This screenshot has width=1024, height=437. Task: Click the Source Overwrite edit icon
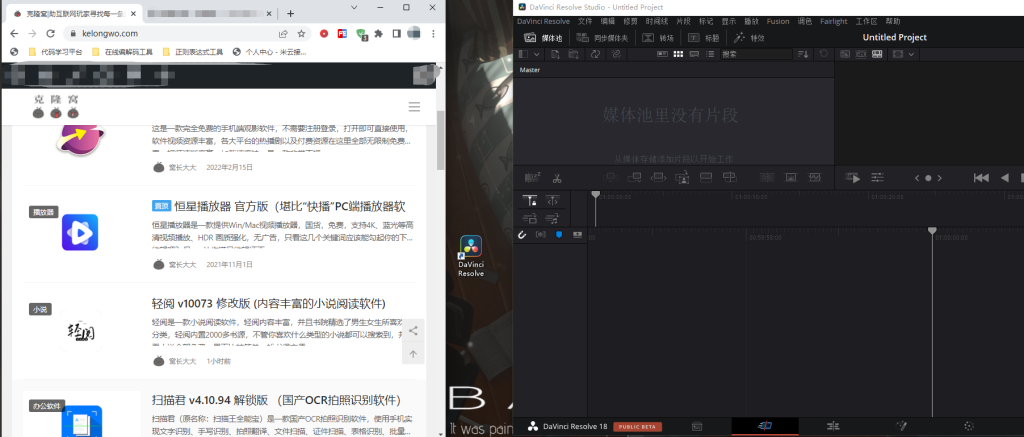729,178
